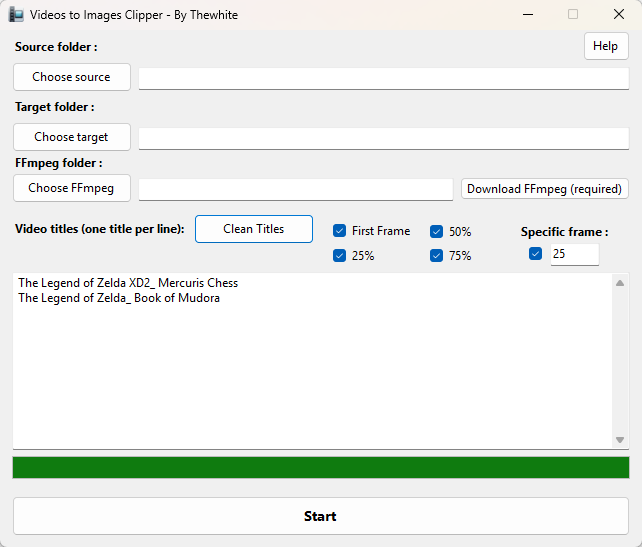Disable the 75% frame checkbox
The height and width of the screenshot is (547, 642).
tap(437, 256)
